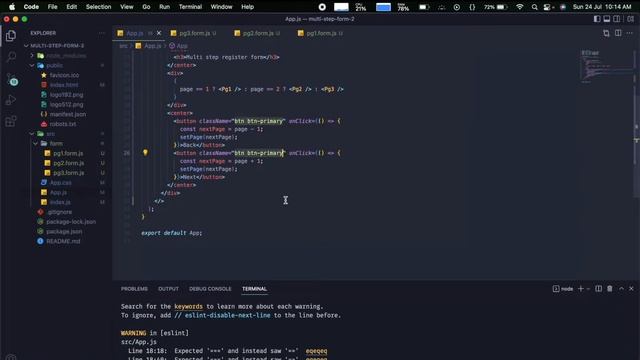Open macOS Spotlight search icon
Viewport: 640px width, 360px height.
point(534,7)
